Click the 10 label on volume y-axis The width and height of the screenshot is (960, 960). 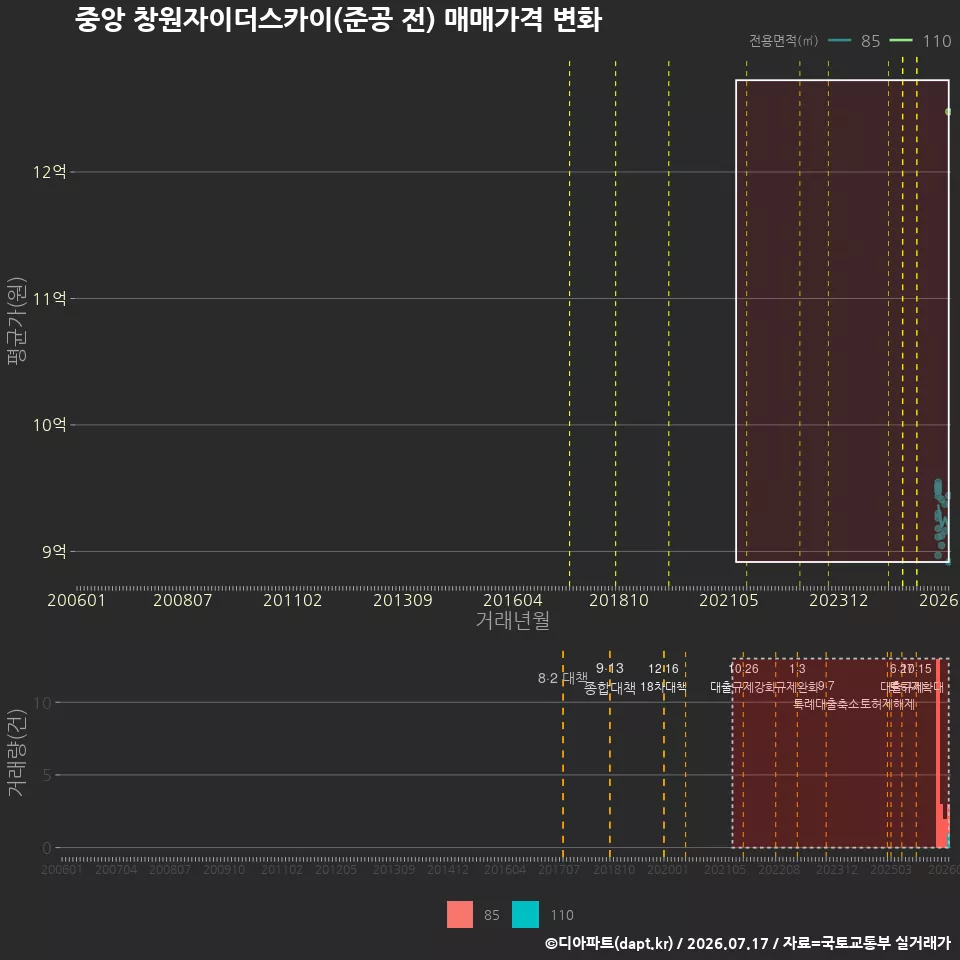coord(43,703)
